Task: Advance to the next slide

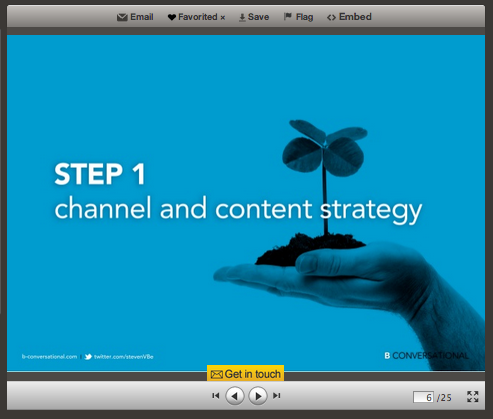Action: pyautogui.click(x=258, y=396)
